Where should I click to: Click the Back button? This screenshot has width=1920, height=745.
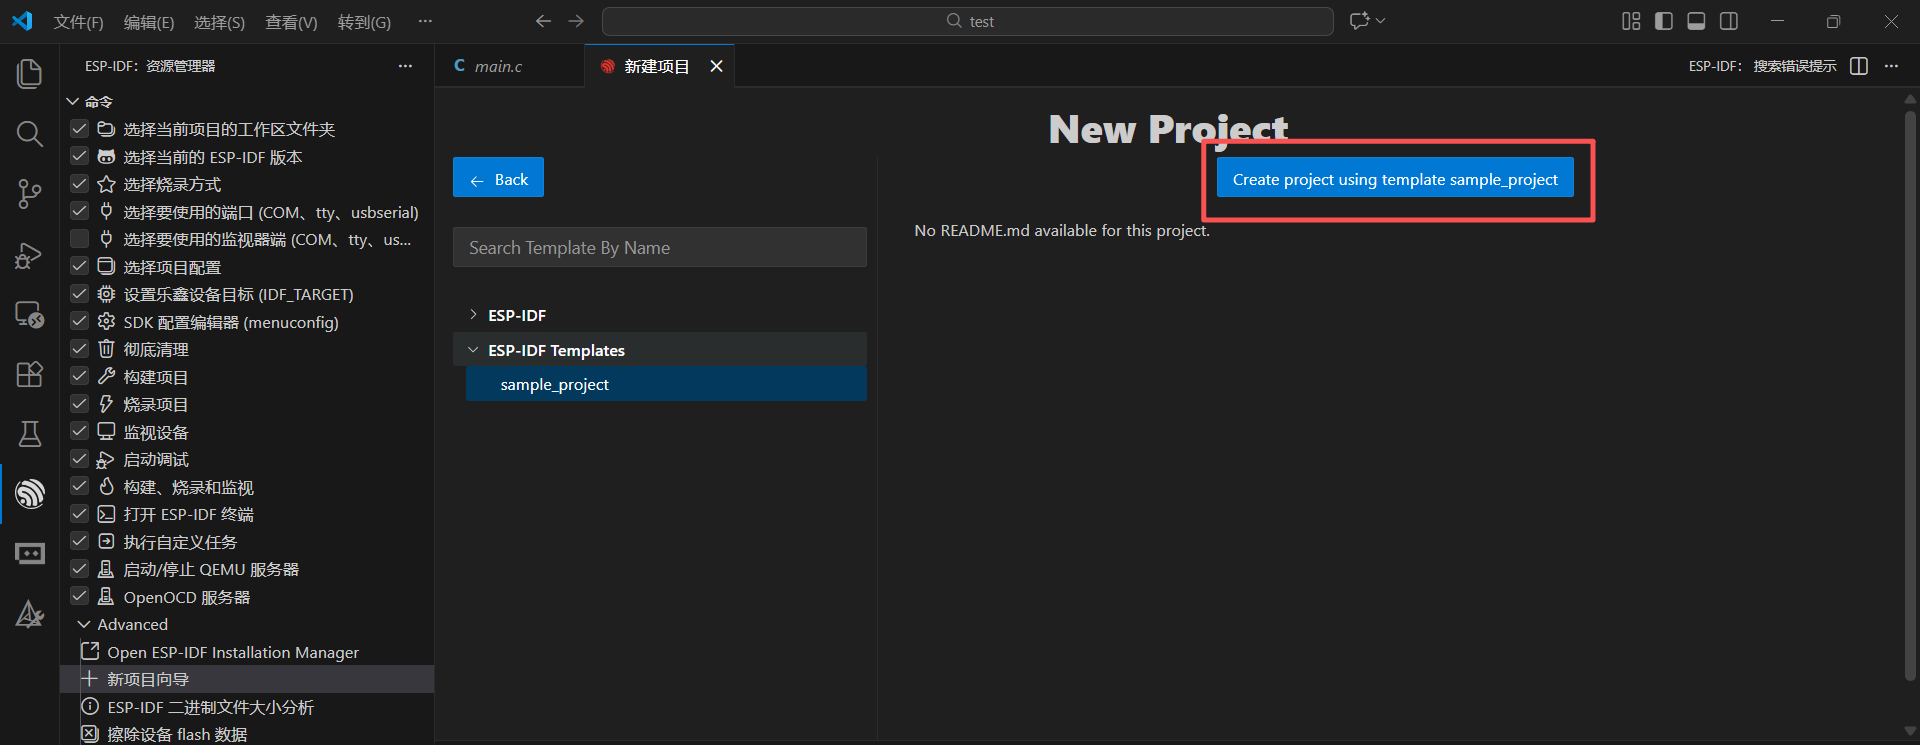(498, 178)
